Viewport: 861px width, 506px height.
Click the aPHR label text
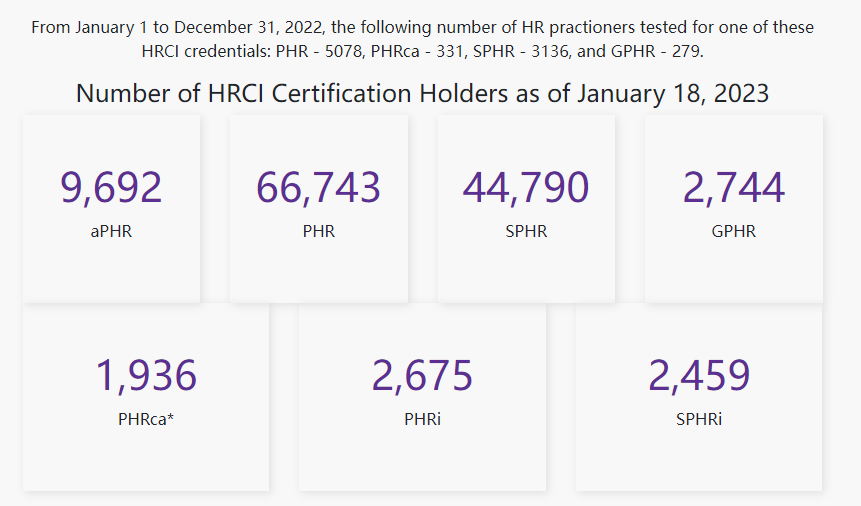(111, 231)
